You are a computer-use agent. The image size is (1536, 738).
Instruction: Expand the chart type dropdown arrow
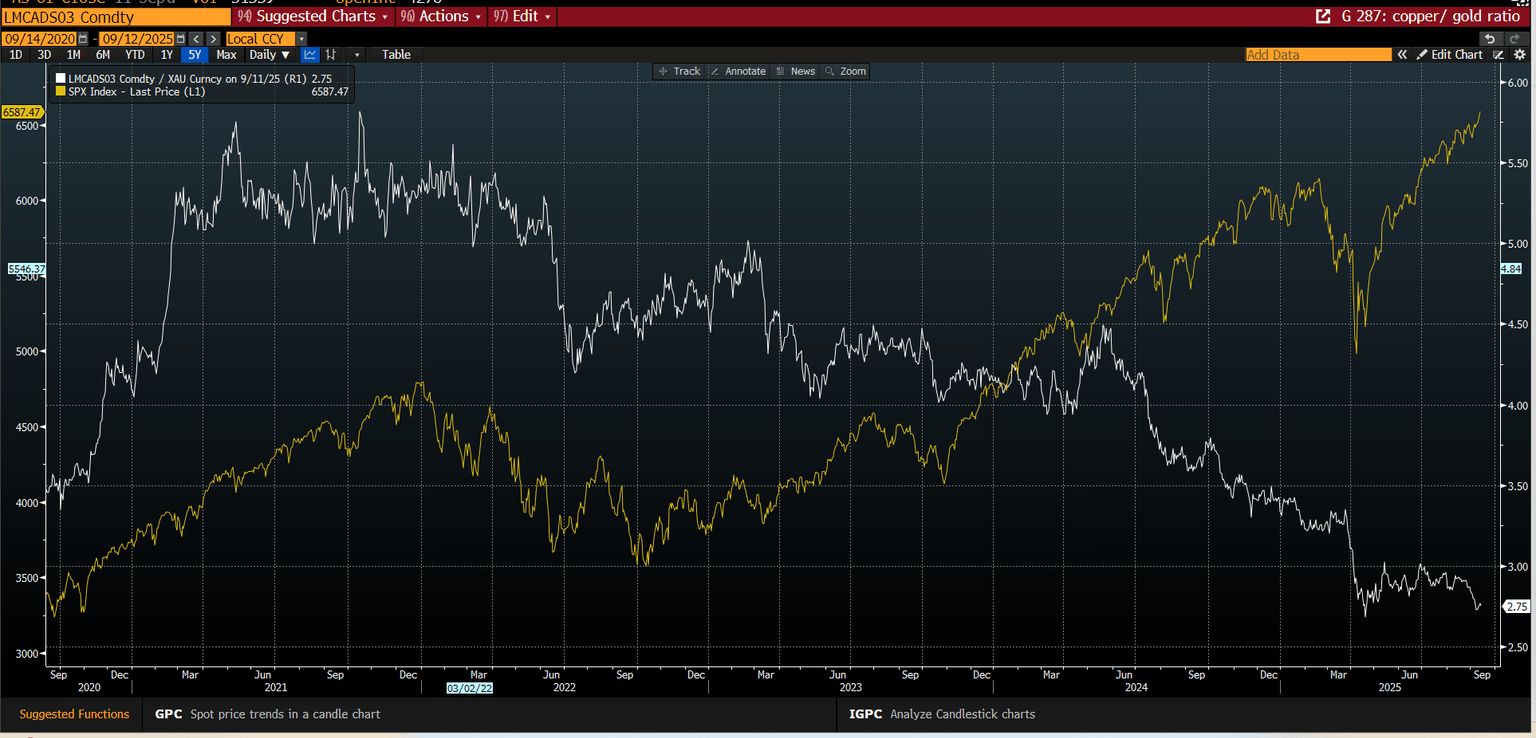click(x=355, y=55)
